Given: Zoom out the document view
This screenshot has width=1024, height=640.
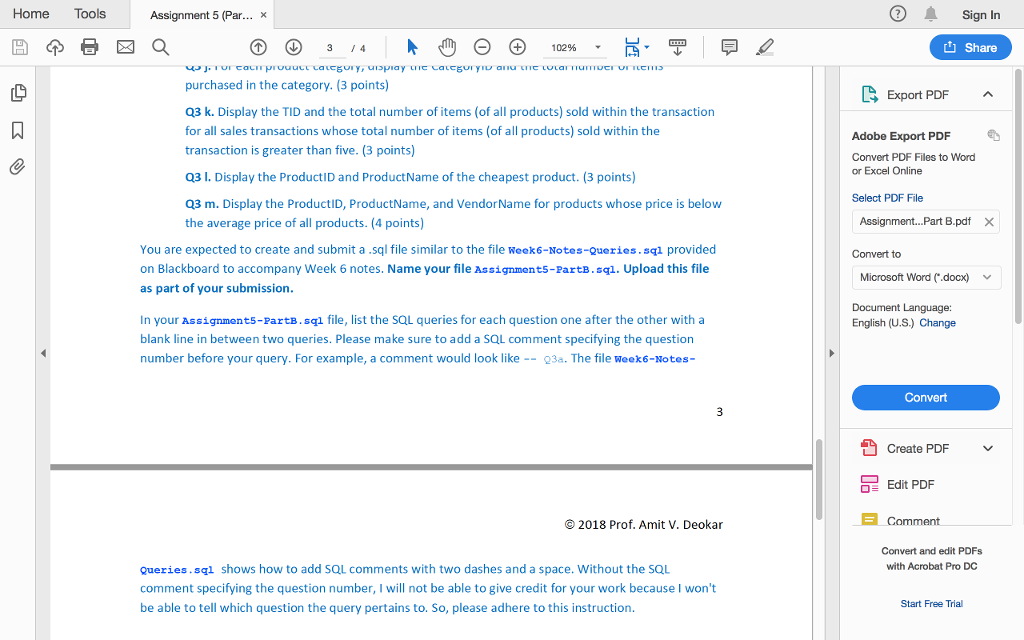Looking at the screenshot, I should click(x=481, y=47).
